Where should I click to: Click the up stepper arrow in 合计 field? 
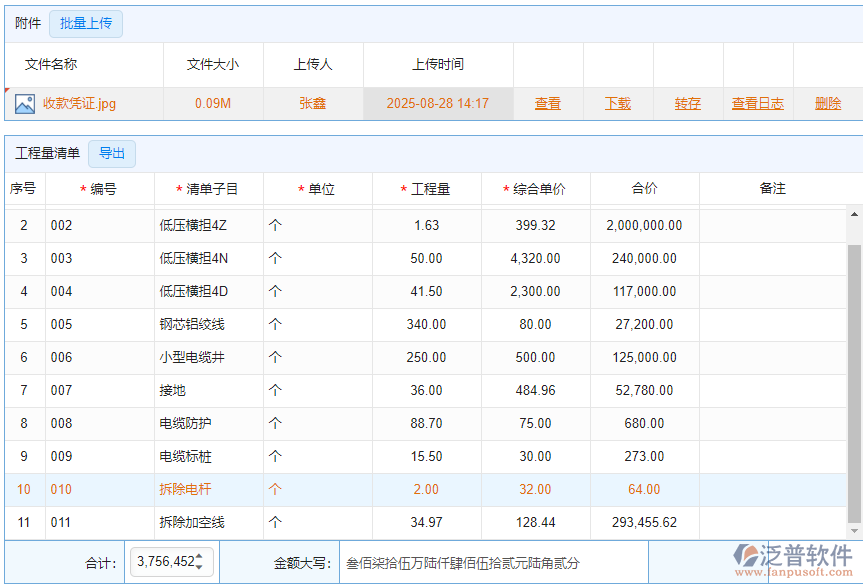pos(200,557)
